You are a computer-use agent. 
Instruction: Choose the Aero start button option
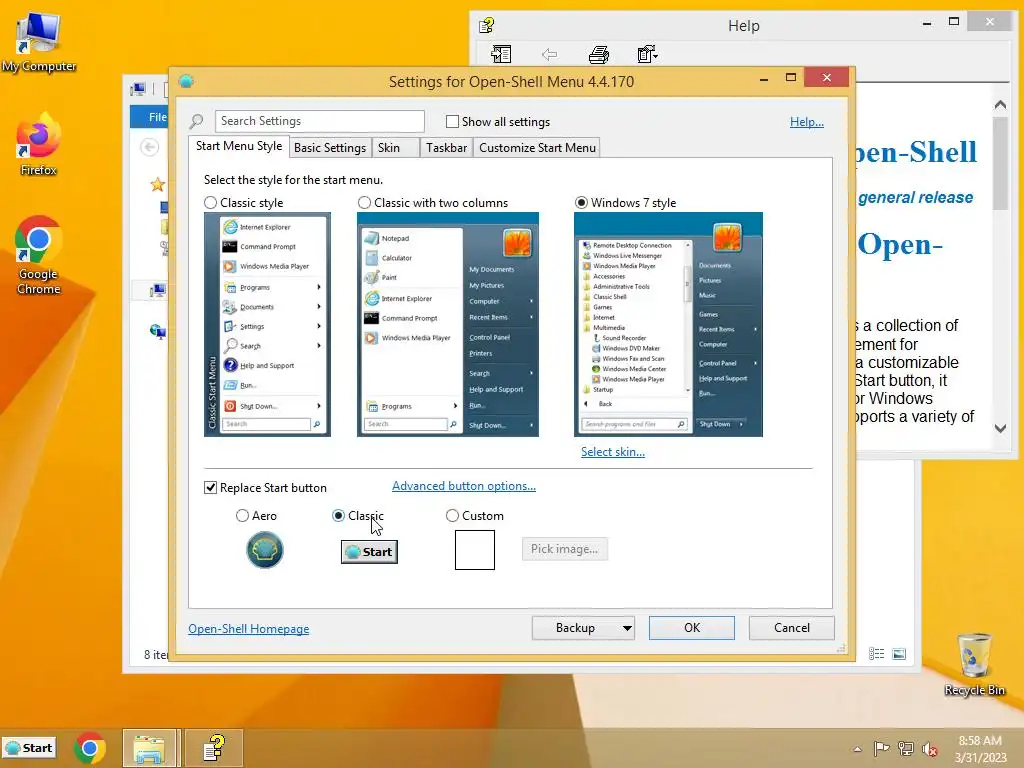(242, 516)
